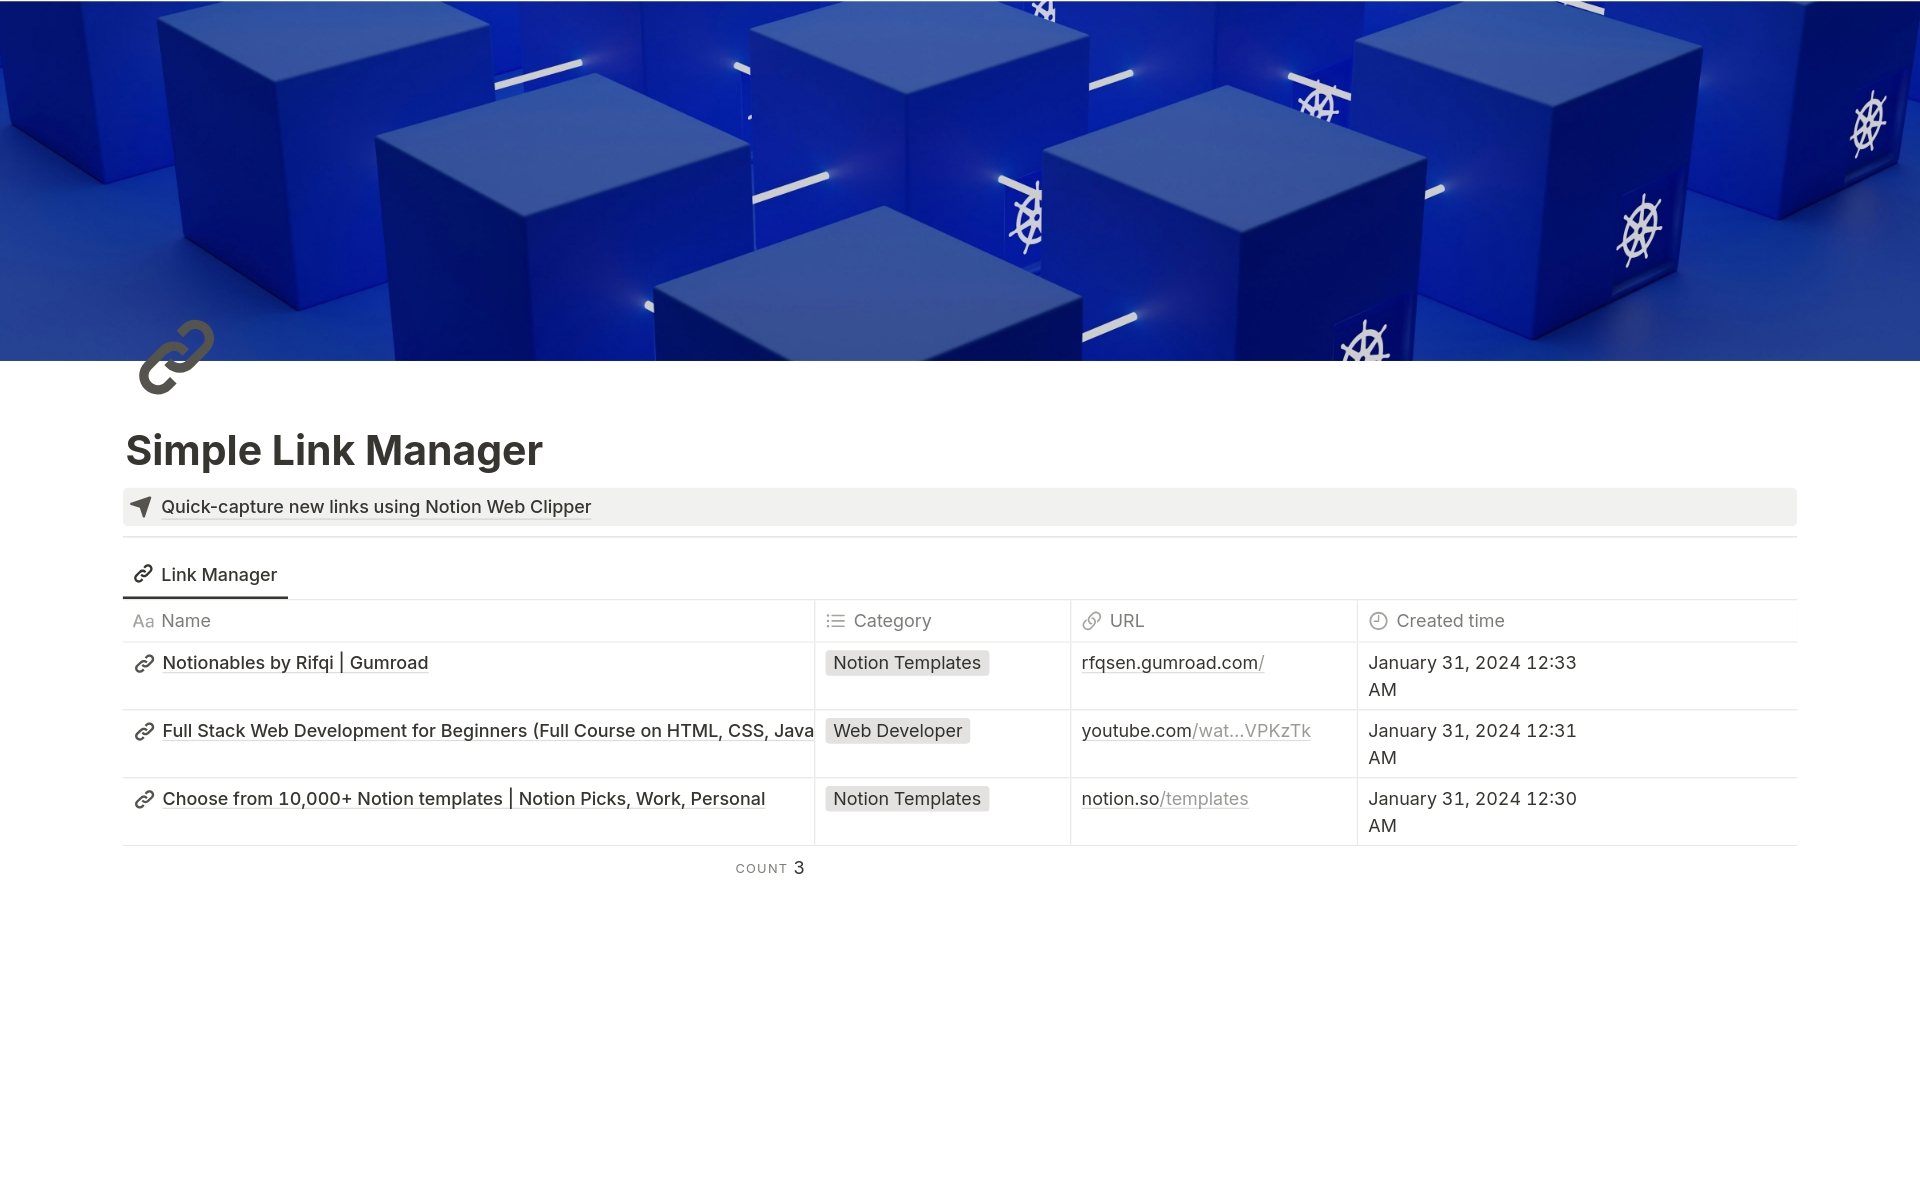Screen dimensions: 1920x1199
Task: Click the link icon in the URL column header
Action: 1091,620
